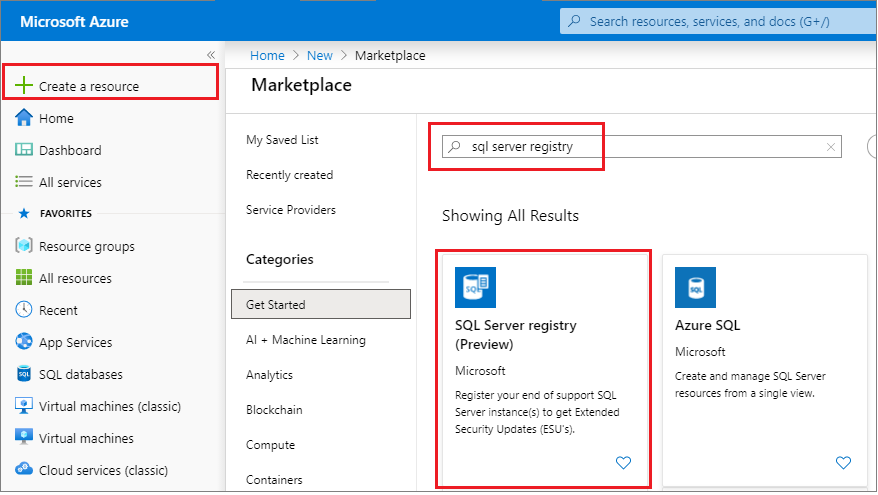The width and height of the screenshot is (878, 495).
Task: Click the Azure SQL tile icon
Action: (695, 287)
